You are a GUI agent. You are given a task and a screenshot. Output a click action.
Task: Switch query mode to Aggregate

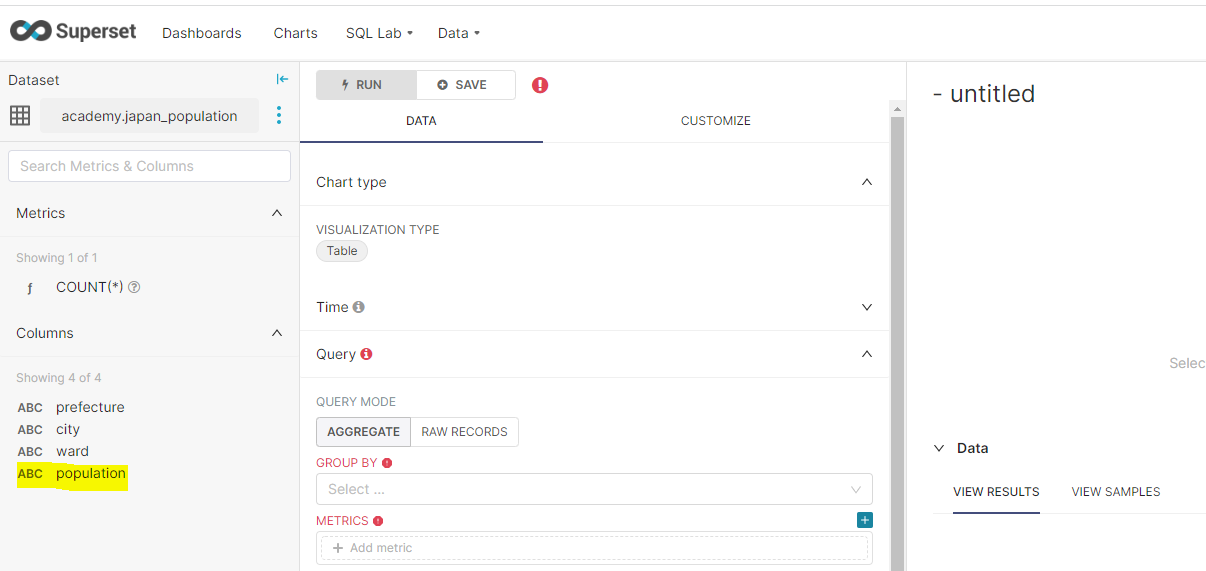tap(363, 432)
